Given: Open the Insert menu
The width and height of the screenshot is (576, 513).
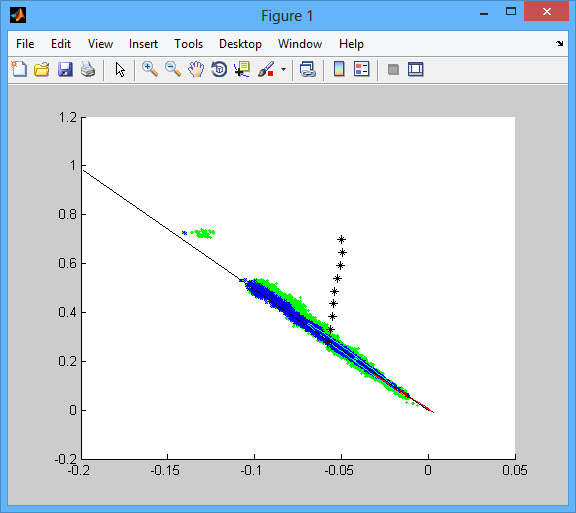Looking at the screenshot, I should (143, 44).
